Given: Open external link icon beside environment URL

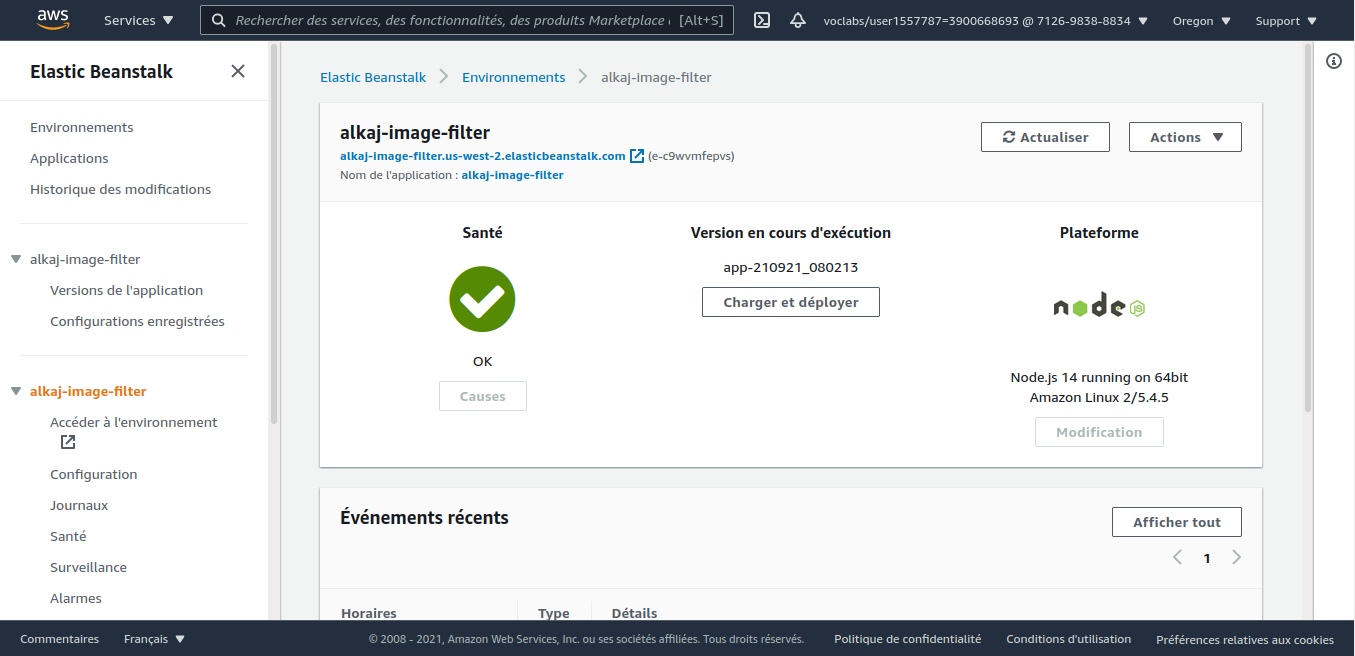Looking at the screenshot, I should (x=637, y=156).
